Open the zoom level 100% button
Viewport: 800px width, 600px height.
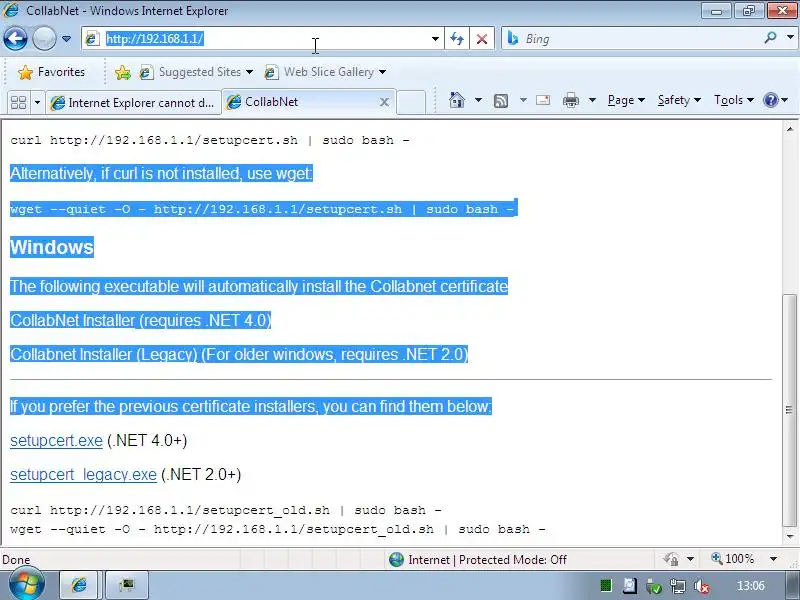click(x=732, y=559)
